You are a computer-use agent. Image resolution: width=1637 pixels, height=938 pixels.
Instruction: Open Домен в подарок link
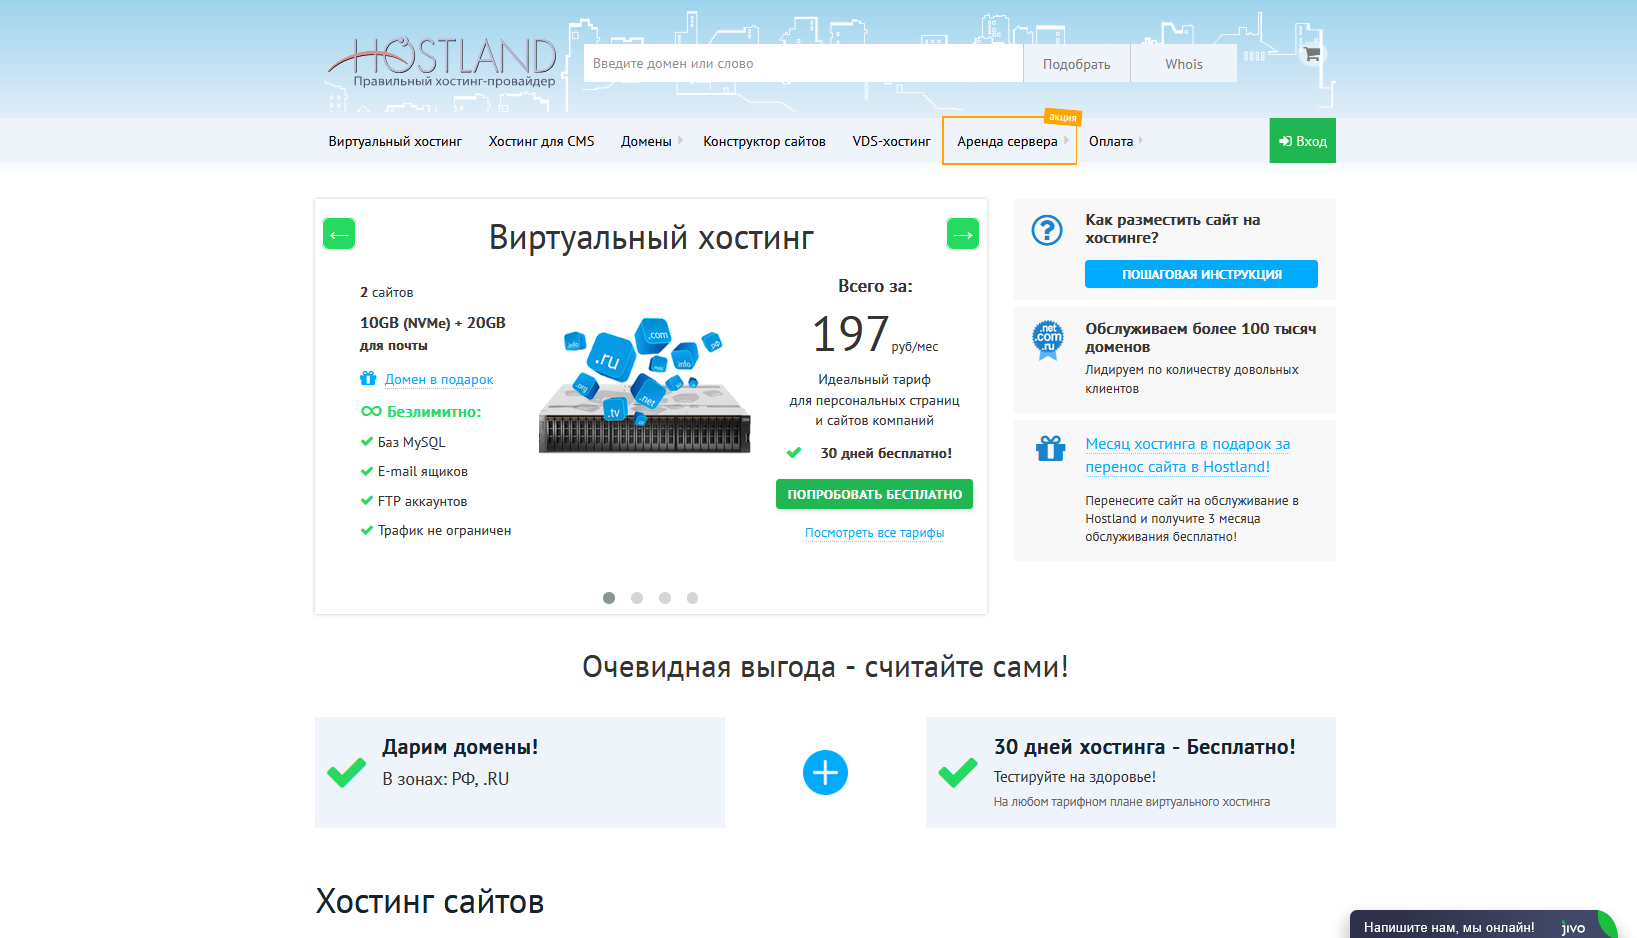pyautogui.click(x=439, y=379)
